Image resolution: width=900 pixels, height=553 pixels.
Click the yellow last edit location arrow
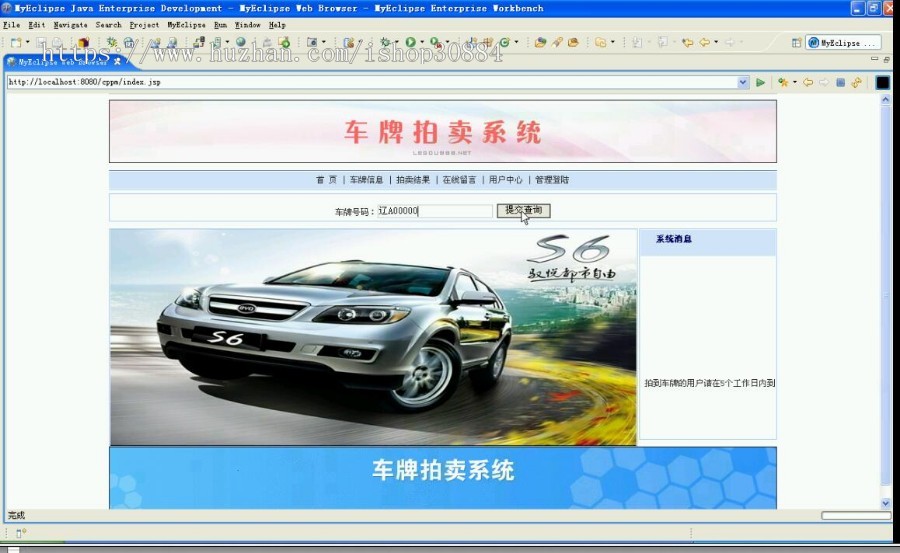[687, 42]
